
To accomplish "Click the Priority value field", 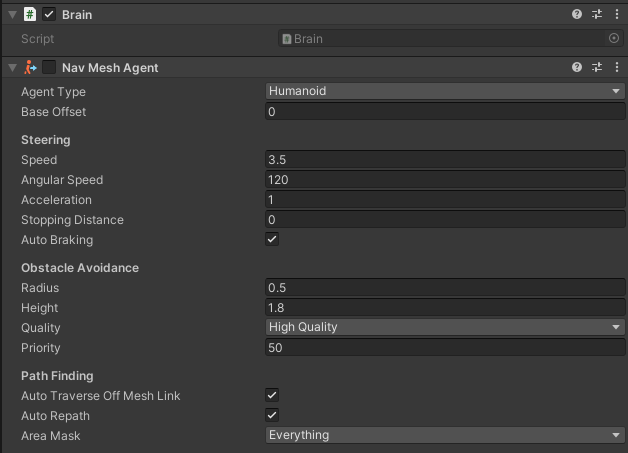I will [x=445, y=347].
